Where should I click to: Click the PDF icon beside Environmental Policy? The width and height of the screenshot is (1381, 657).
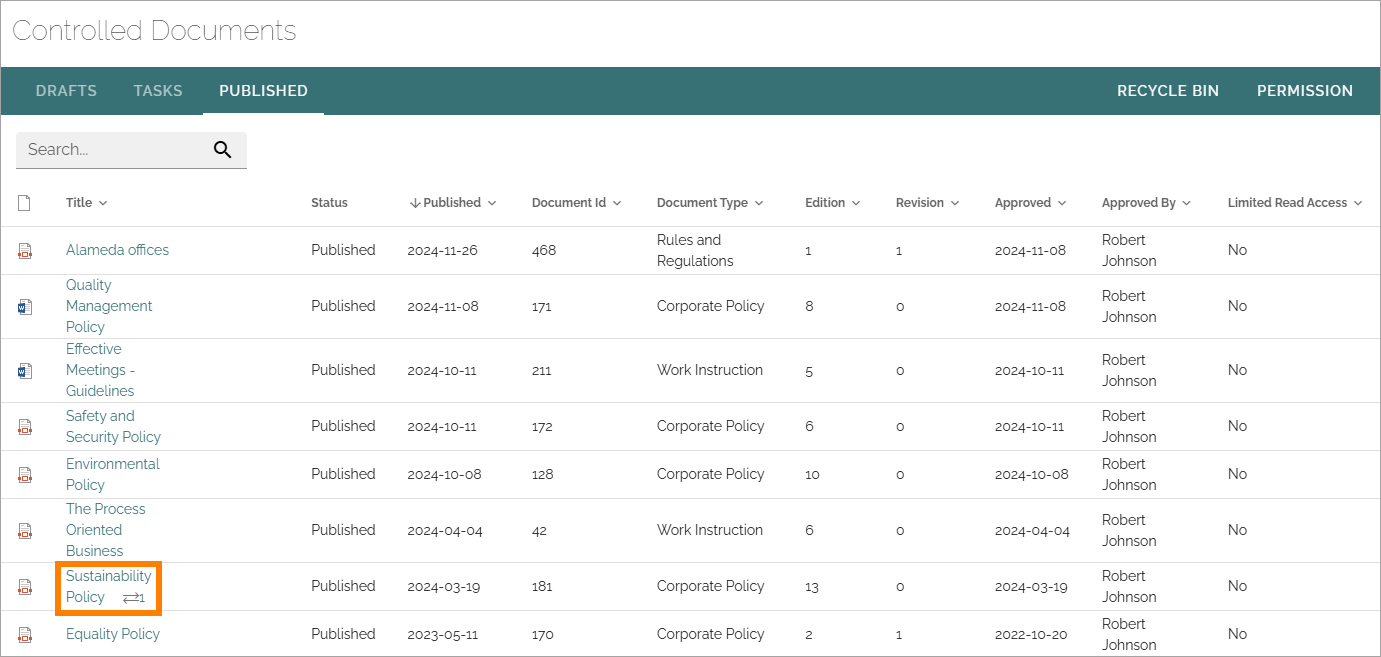pos(25,475)
